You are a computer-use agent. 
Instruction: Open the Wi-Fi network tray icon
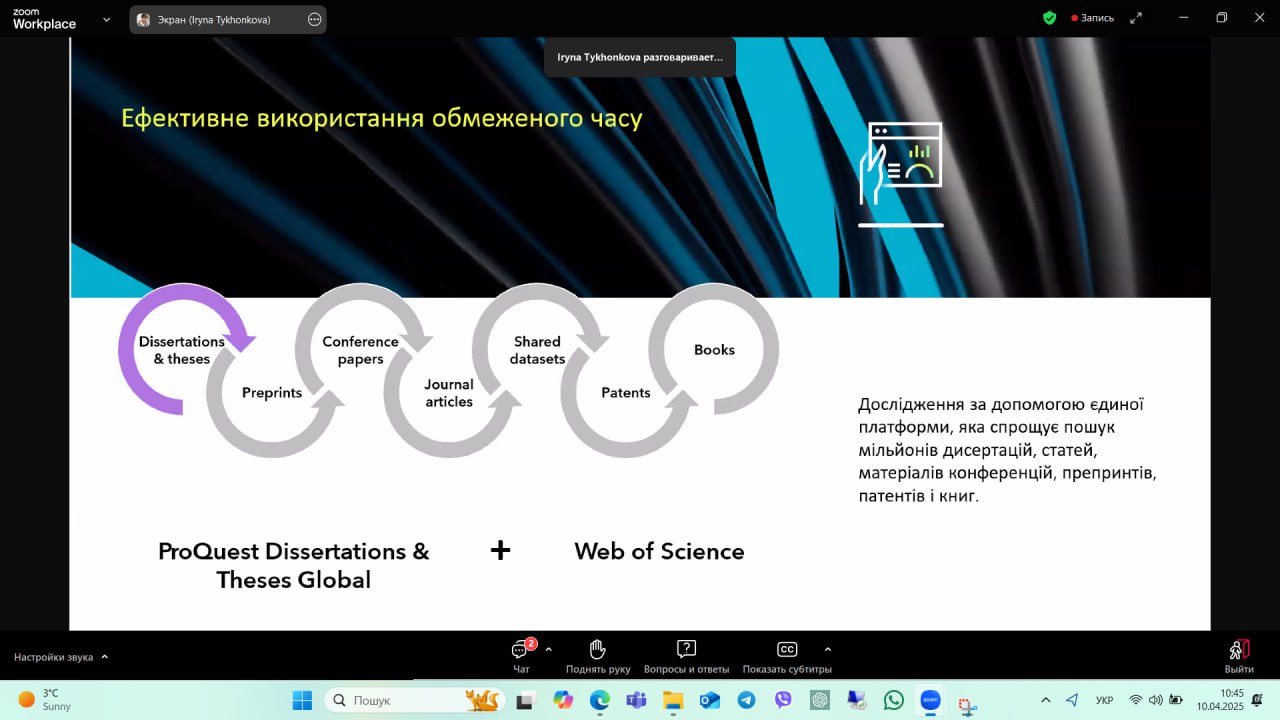click(1135, 700)
